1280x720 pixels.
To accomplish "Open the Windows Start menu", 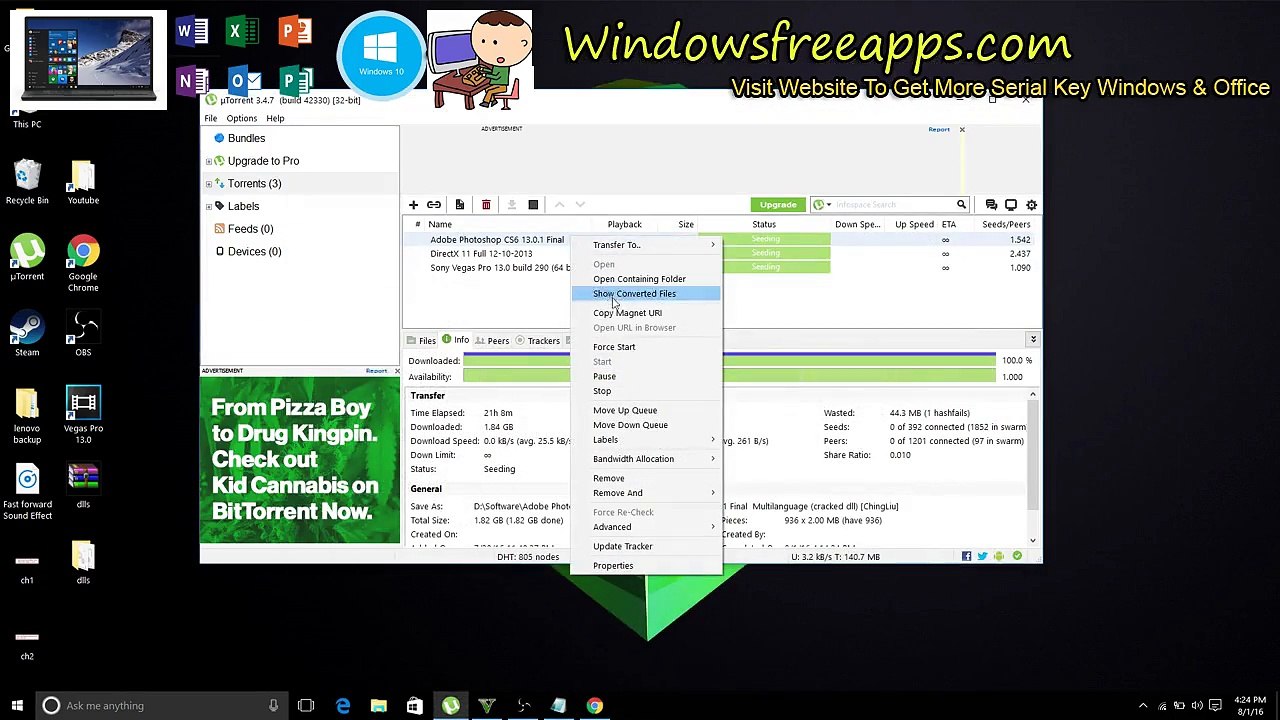I will [17, 706].
